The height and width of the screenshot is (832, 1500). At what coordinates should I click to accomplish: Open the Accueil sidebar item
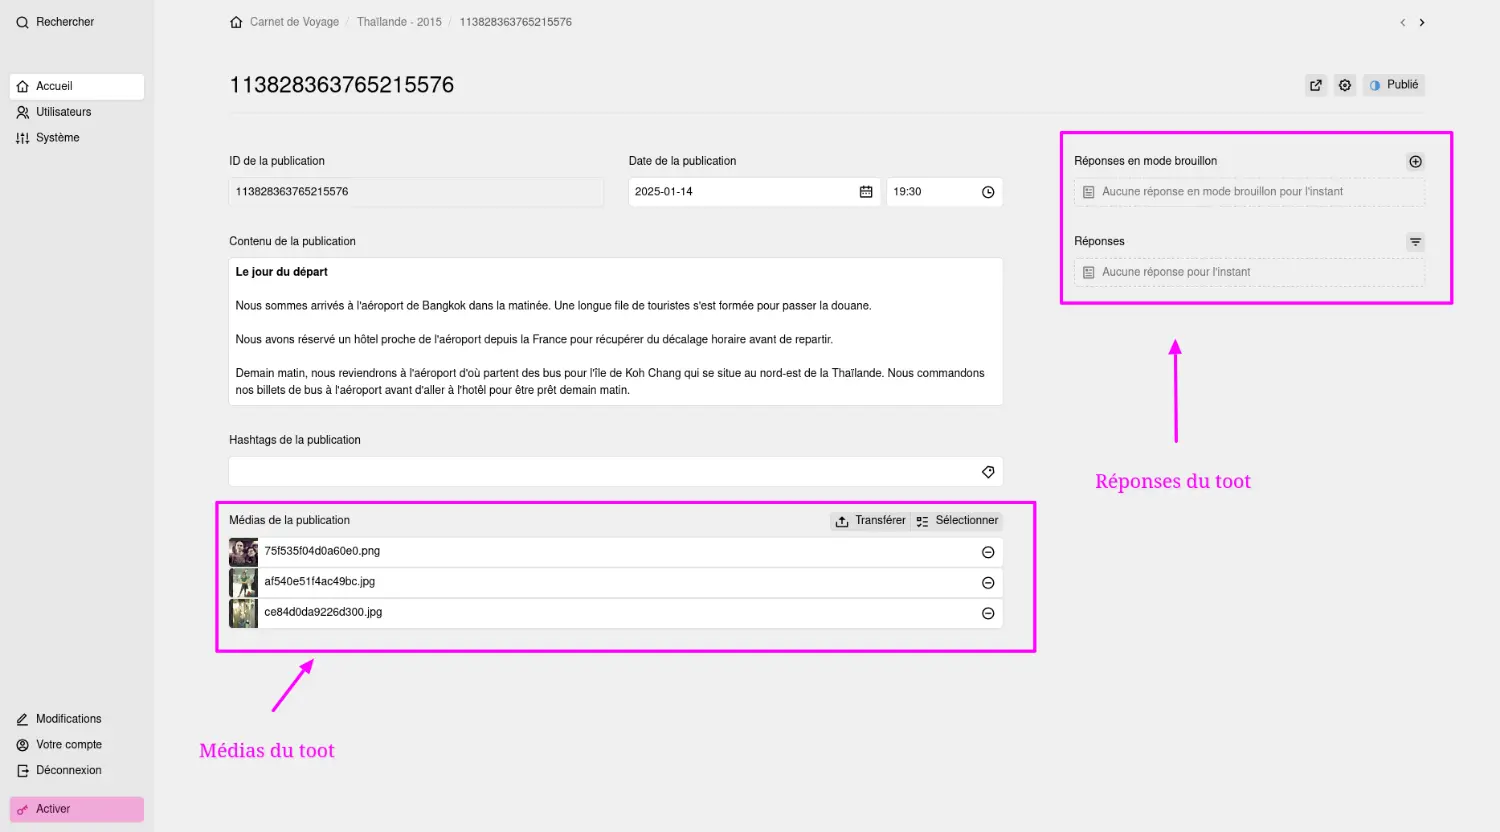[x=77, y=86]
